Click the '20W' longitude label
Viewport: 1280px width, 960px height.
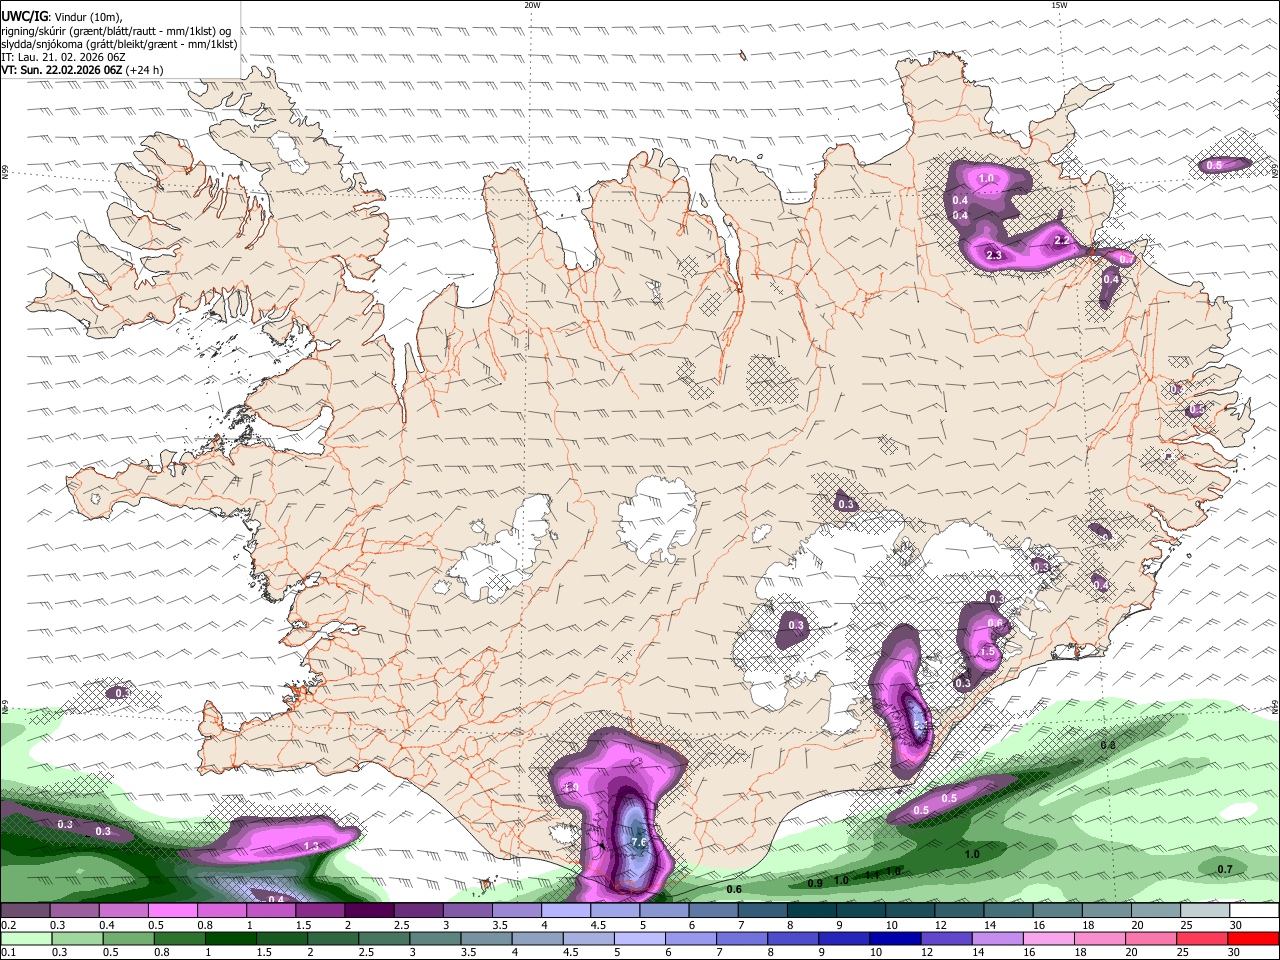coord(532,5)
